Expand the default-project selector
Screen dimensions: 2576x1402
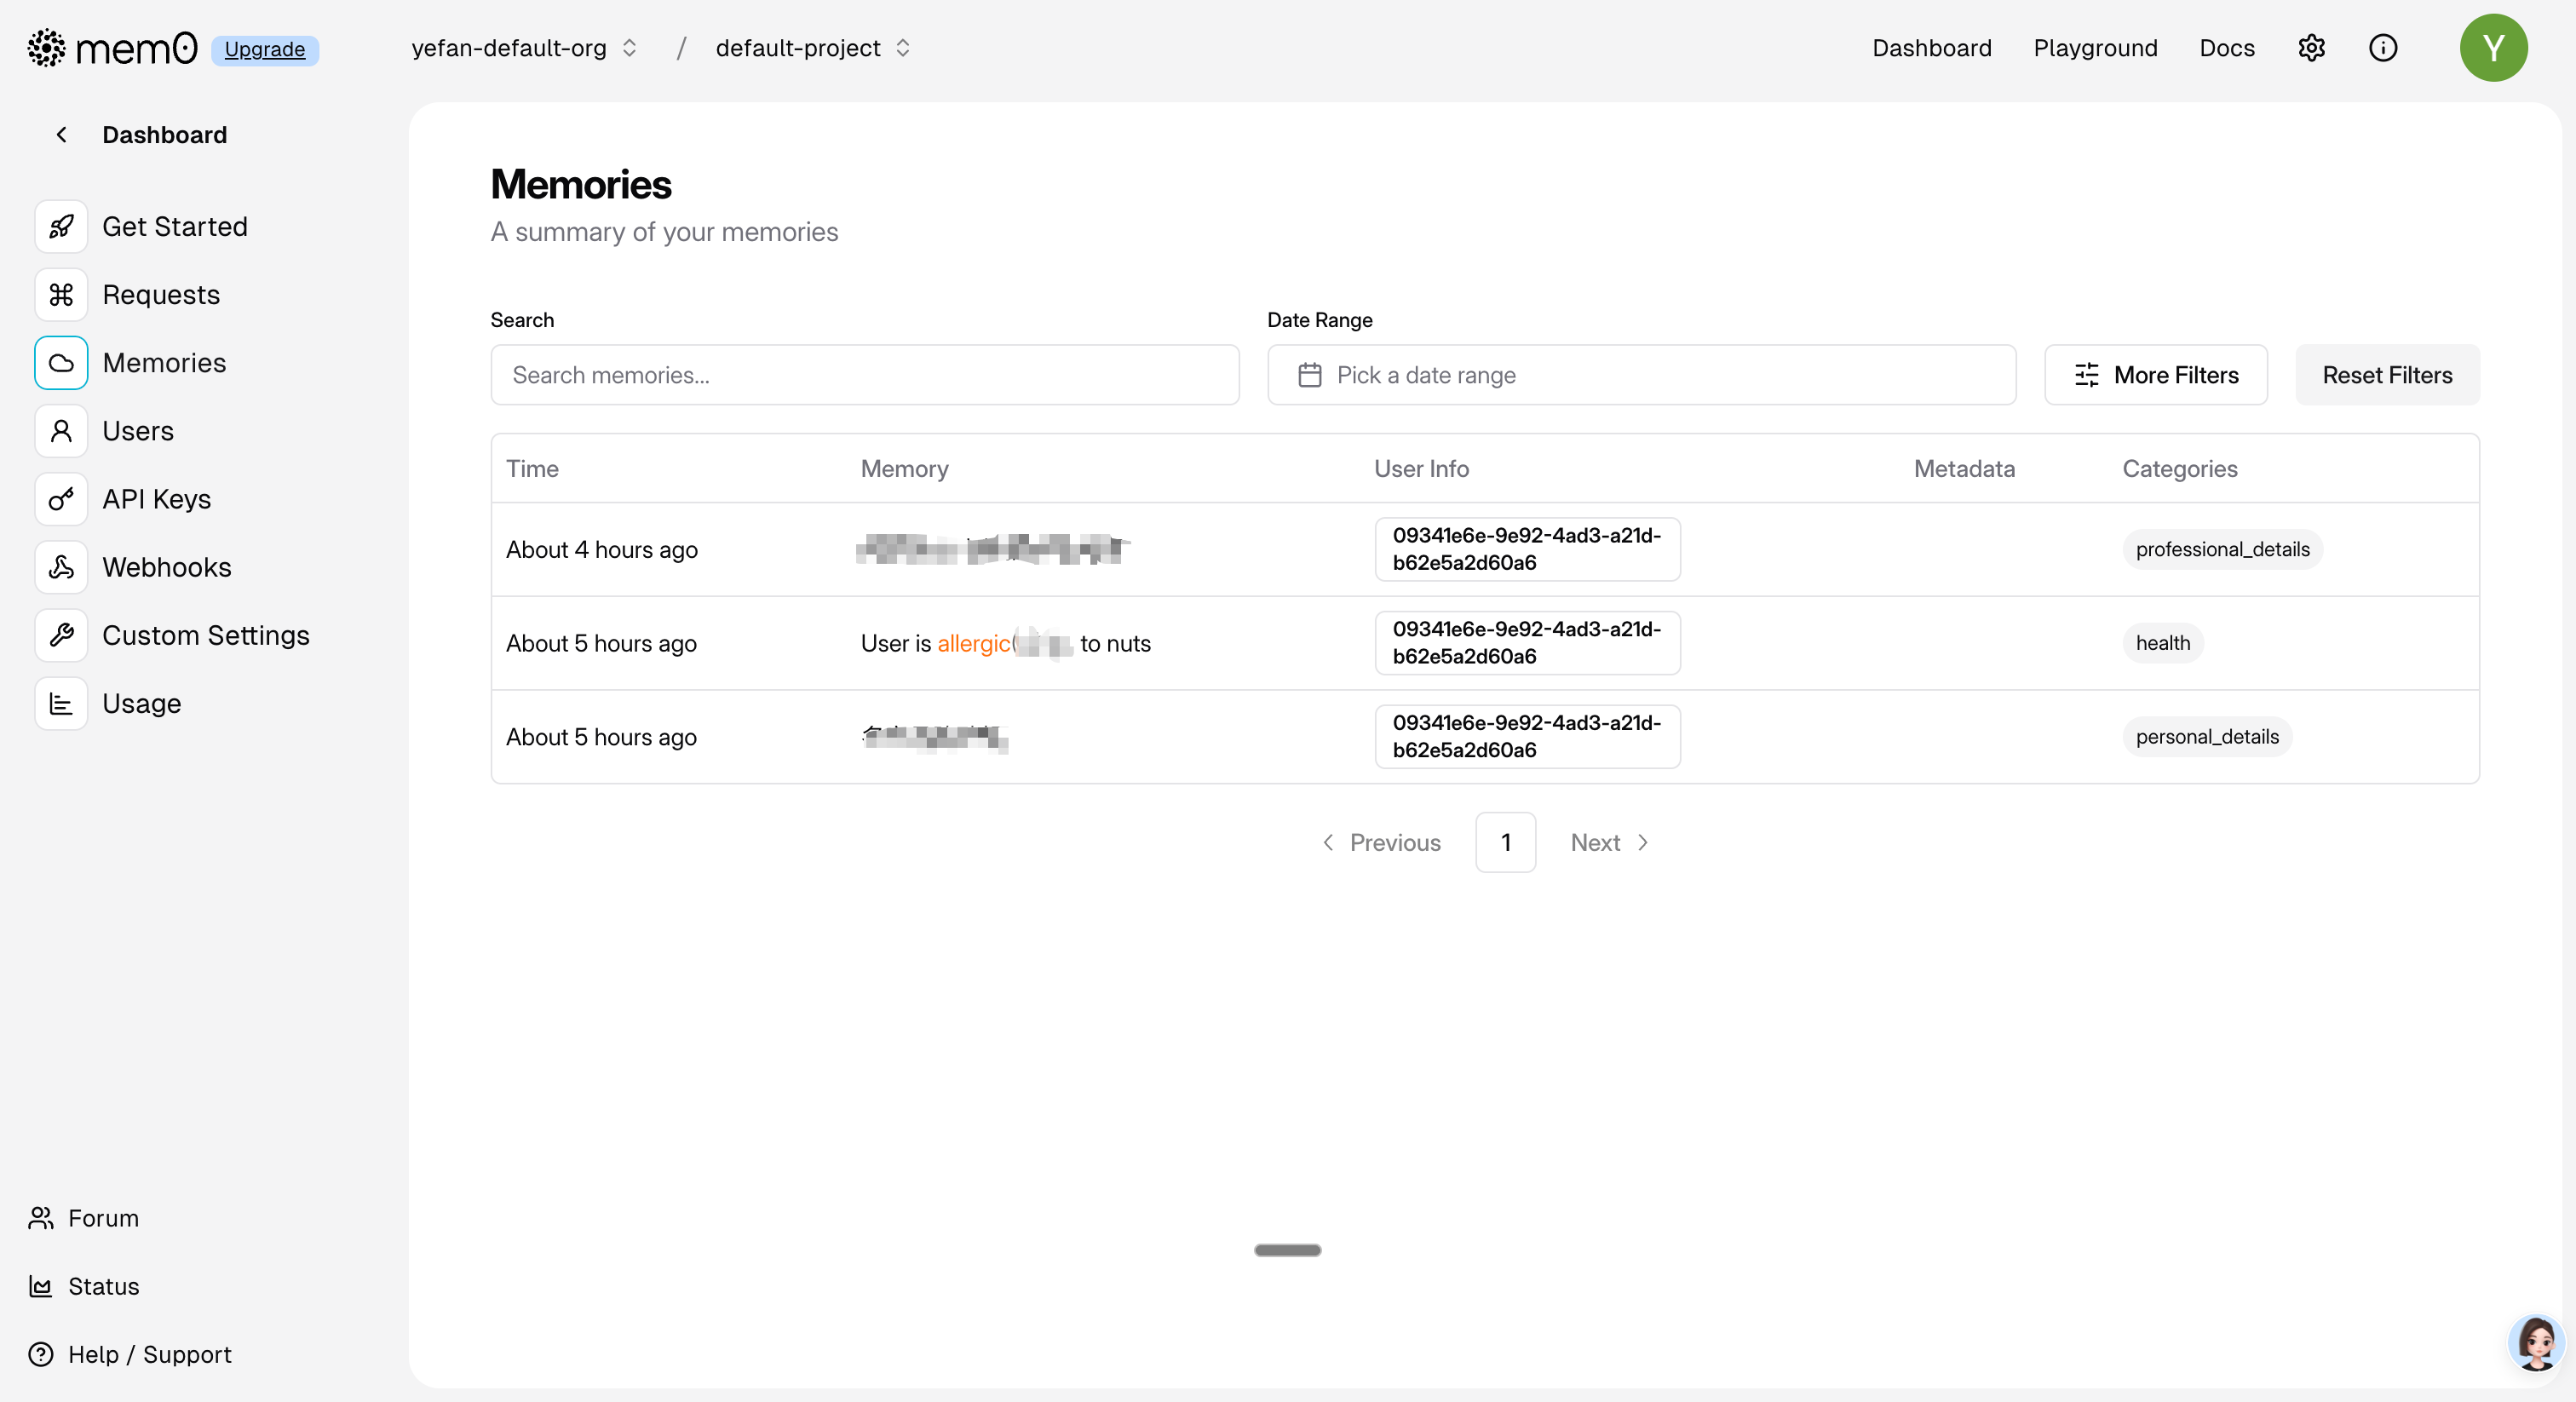pyautogui.click(x=812, y=48)
